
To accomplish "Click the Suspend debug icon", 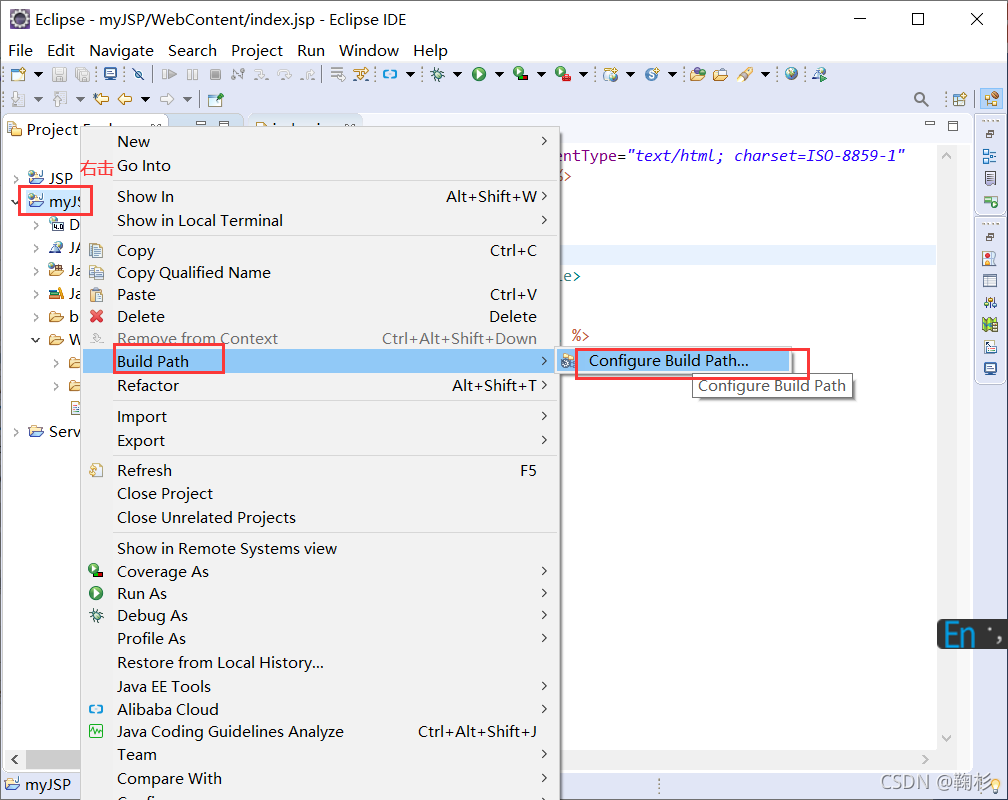I will (x=192, y=75).
